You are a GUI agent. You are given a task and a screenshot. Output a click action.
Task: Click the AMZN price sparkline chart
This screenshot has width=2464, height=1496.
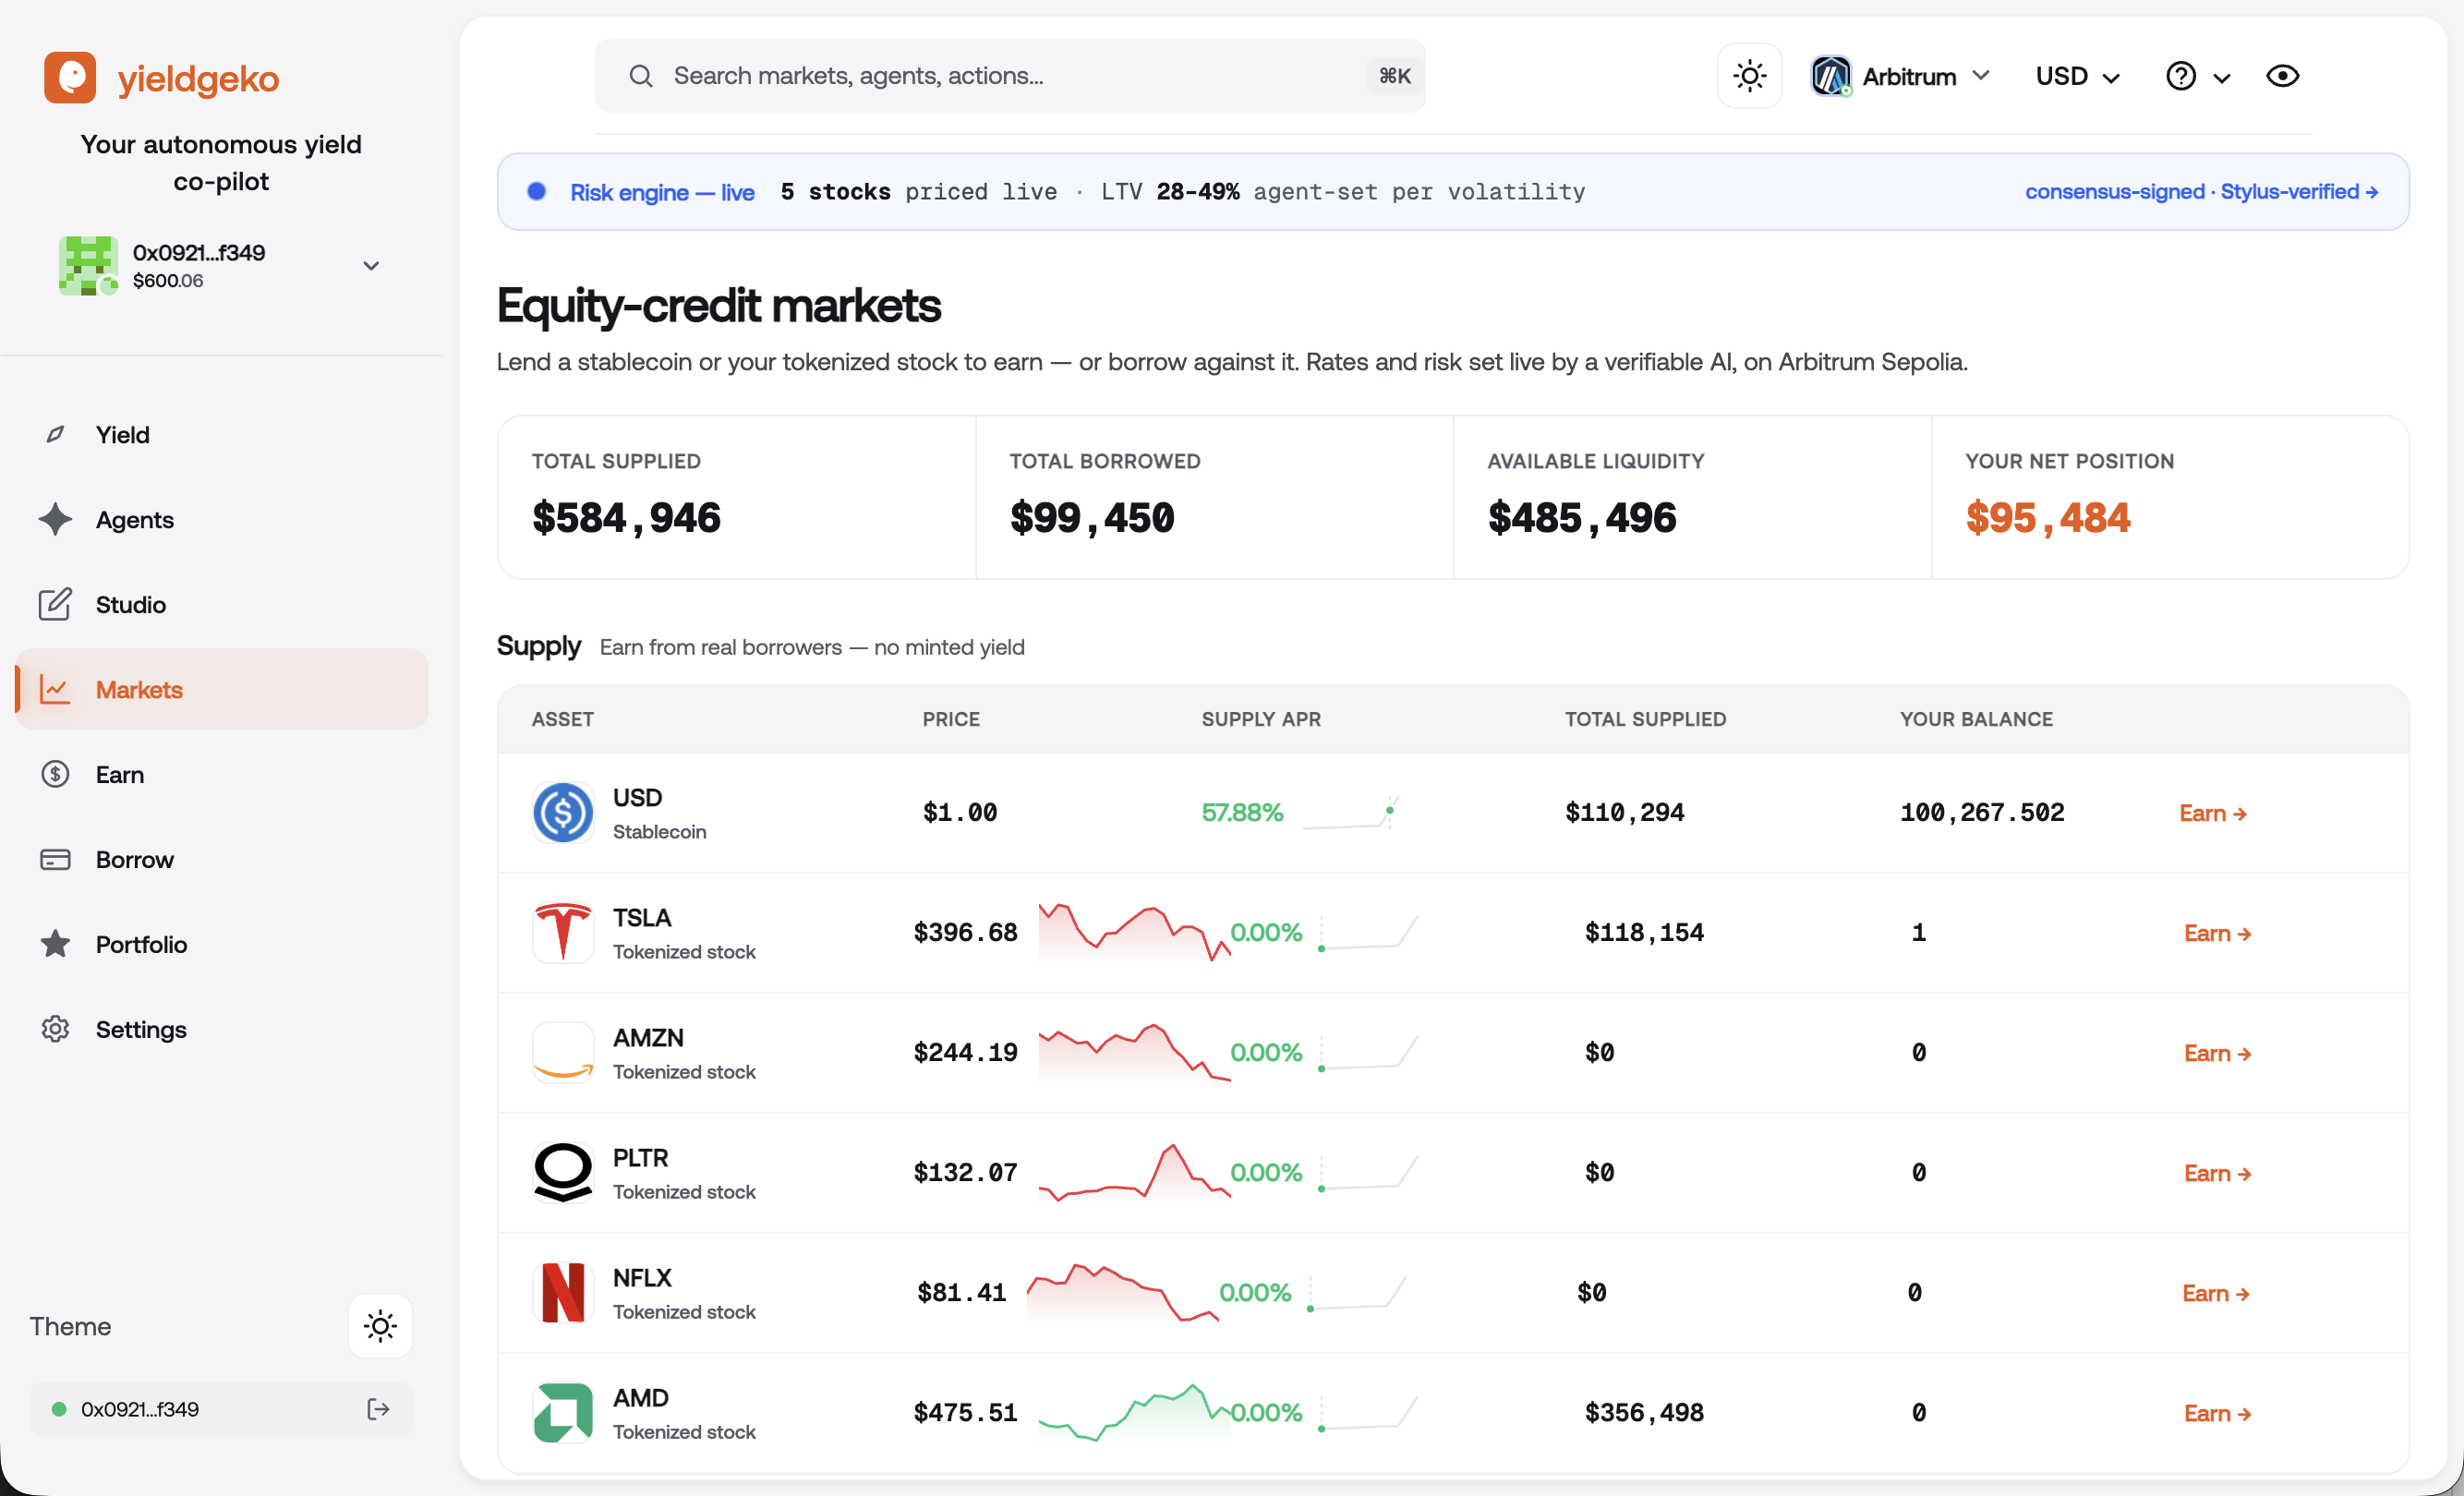[1134, 1052]
